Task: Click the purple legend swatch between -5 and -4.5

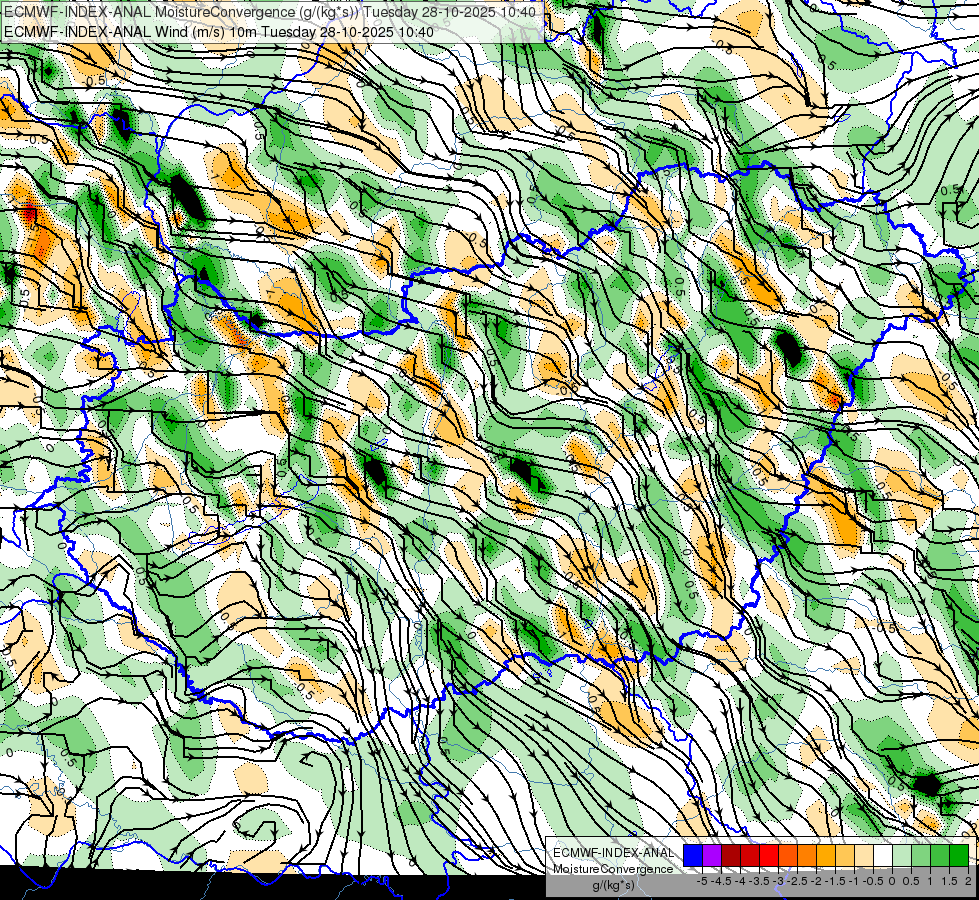Action: [712, 856]
